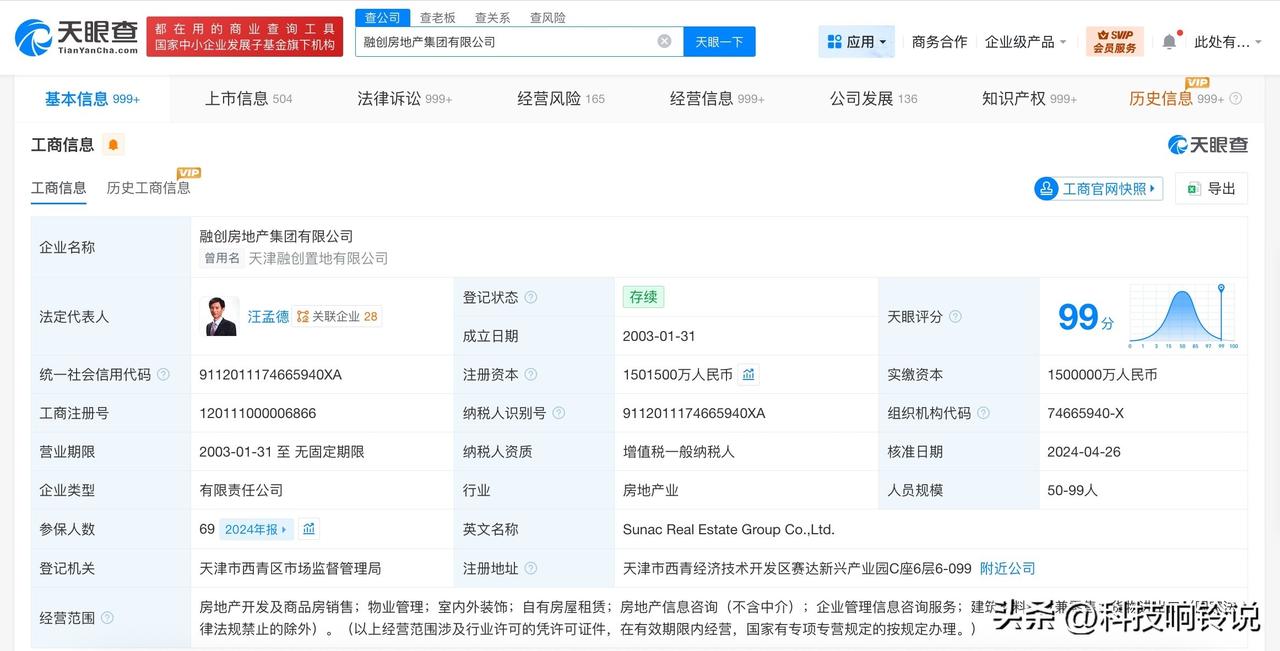Clear the search box with the X icon
This screenshot has height=651, width=1280.
[664, 41]
